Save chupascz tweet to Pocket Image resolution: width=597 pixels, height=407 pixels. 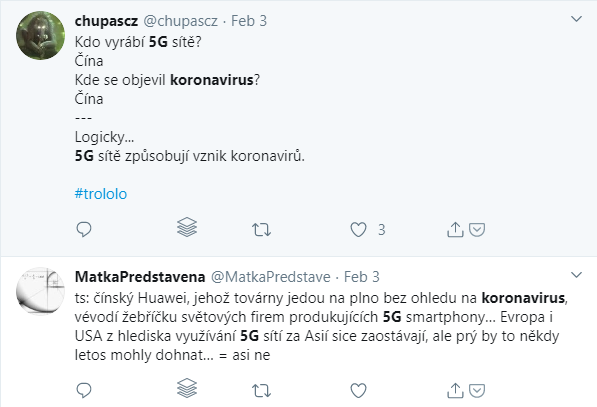(477, 230)
